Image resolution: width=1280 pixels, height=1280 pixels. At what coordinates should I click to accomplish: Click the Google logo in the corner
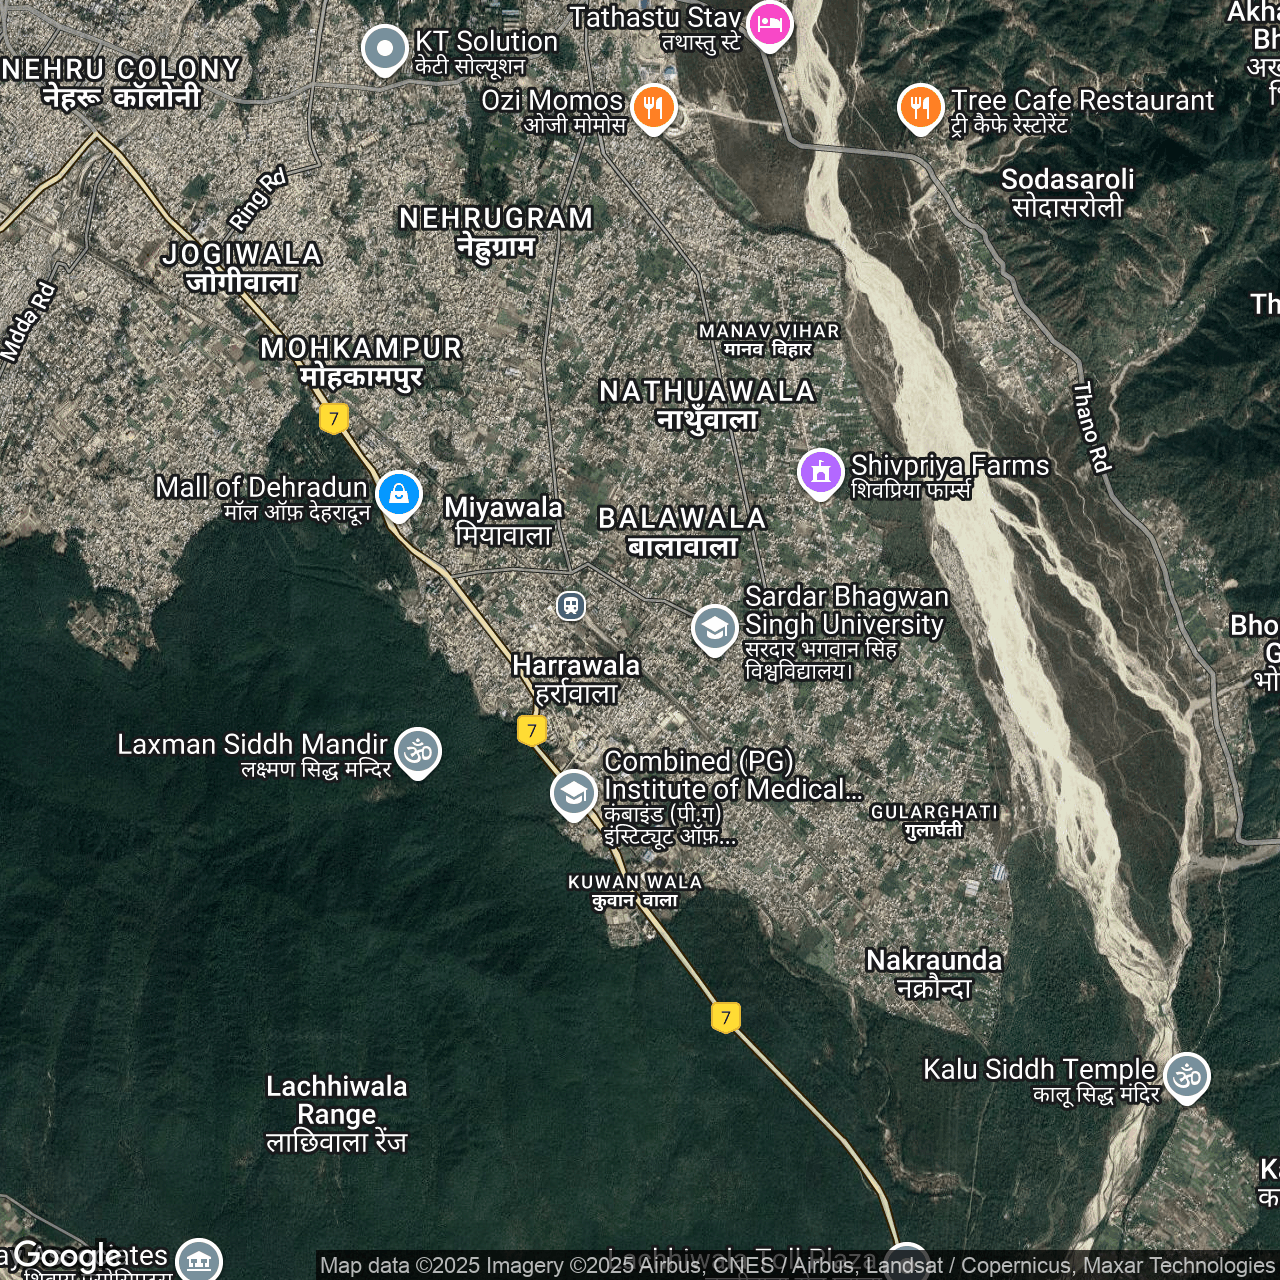[x=66, y=1256]
